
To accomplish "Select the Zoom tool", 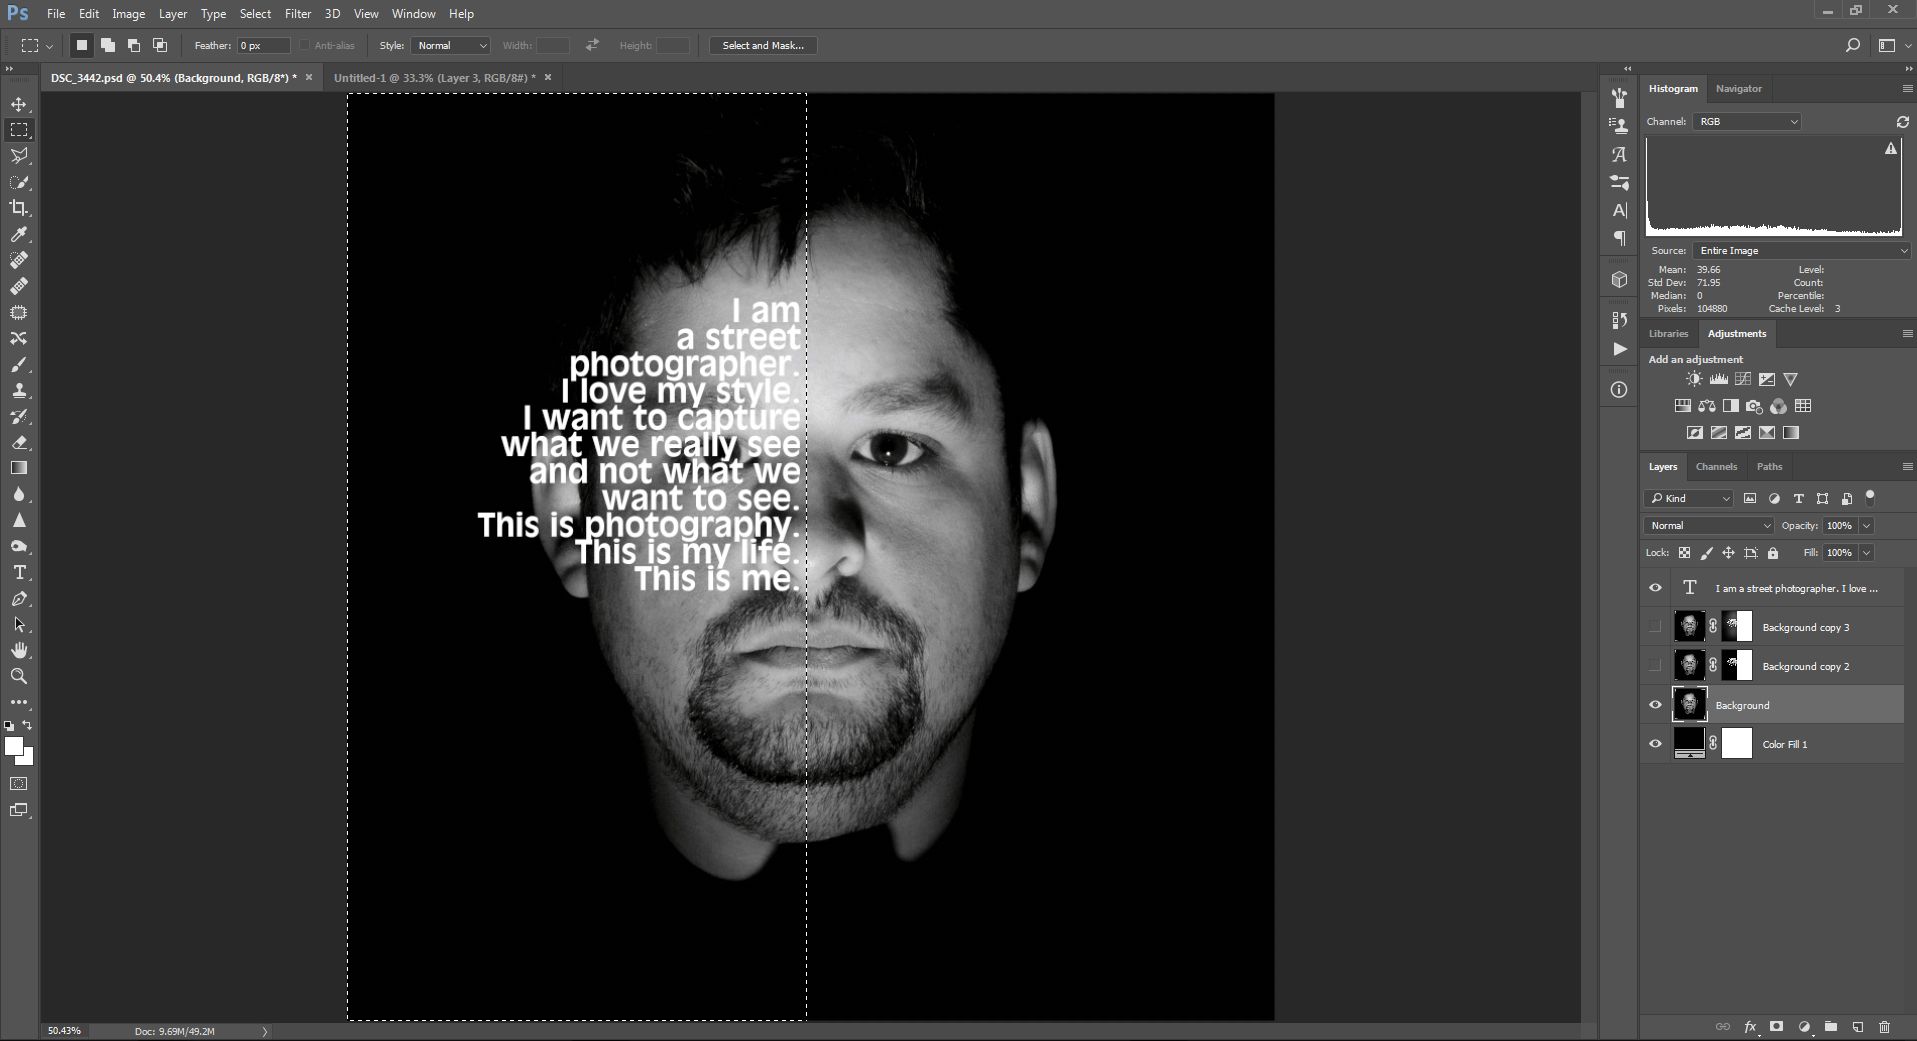I will 19,677.
